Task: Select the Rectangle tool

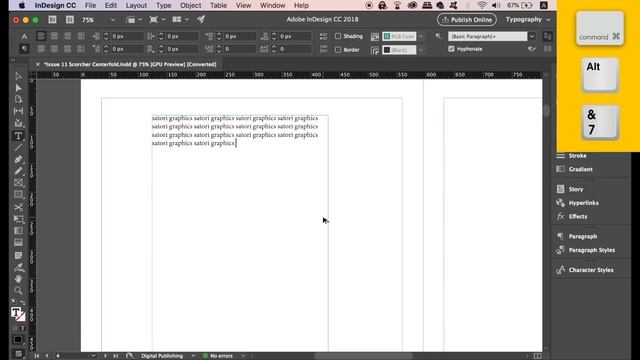Action: tap(18, 195)
